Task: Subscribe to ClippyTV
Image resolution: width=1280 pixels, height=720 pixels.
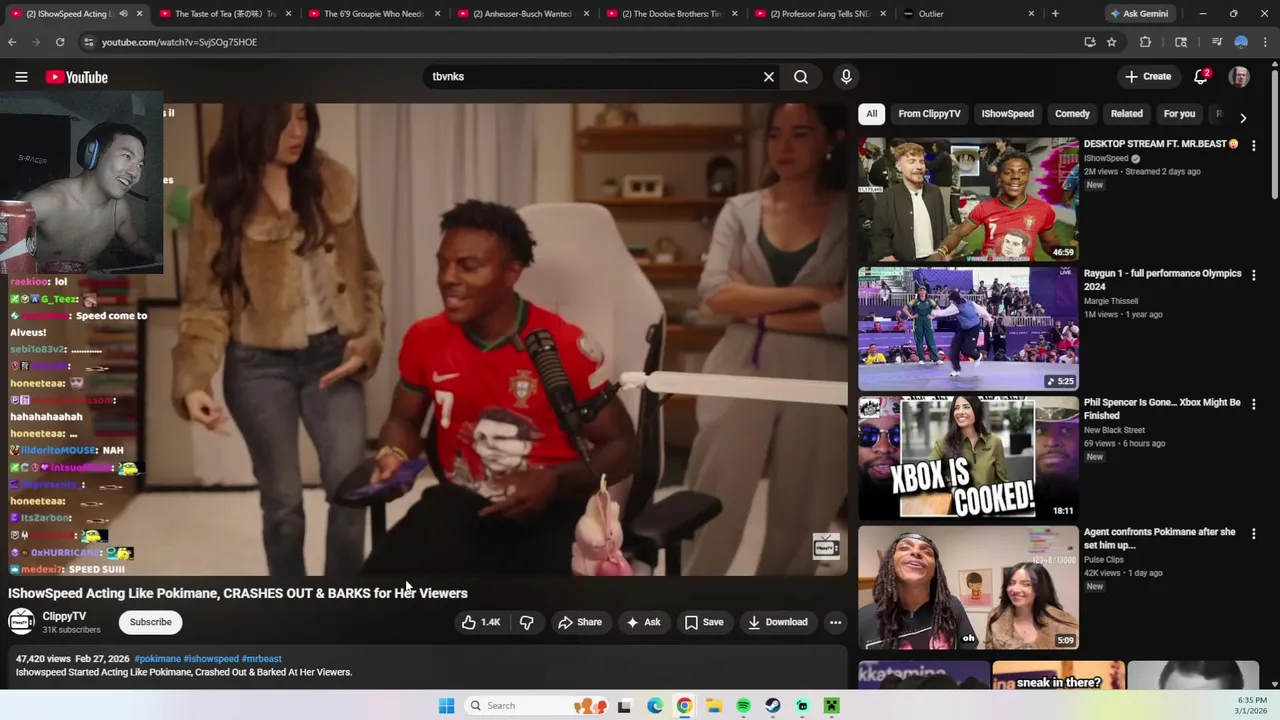Action: click(151, 622)
